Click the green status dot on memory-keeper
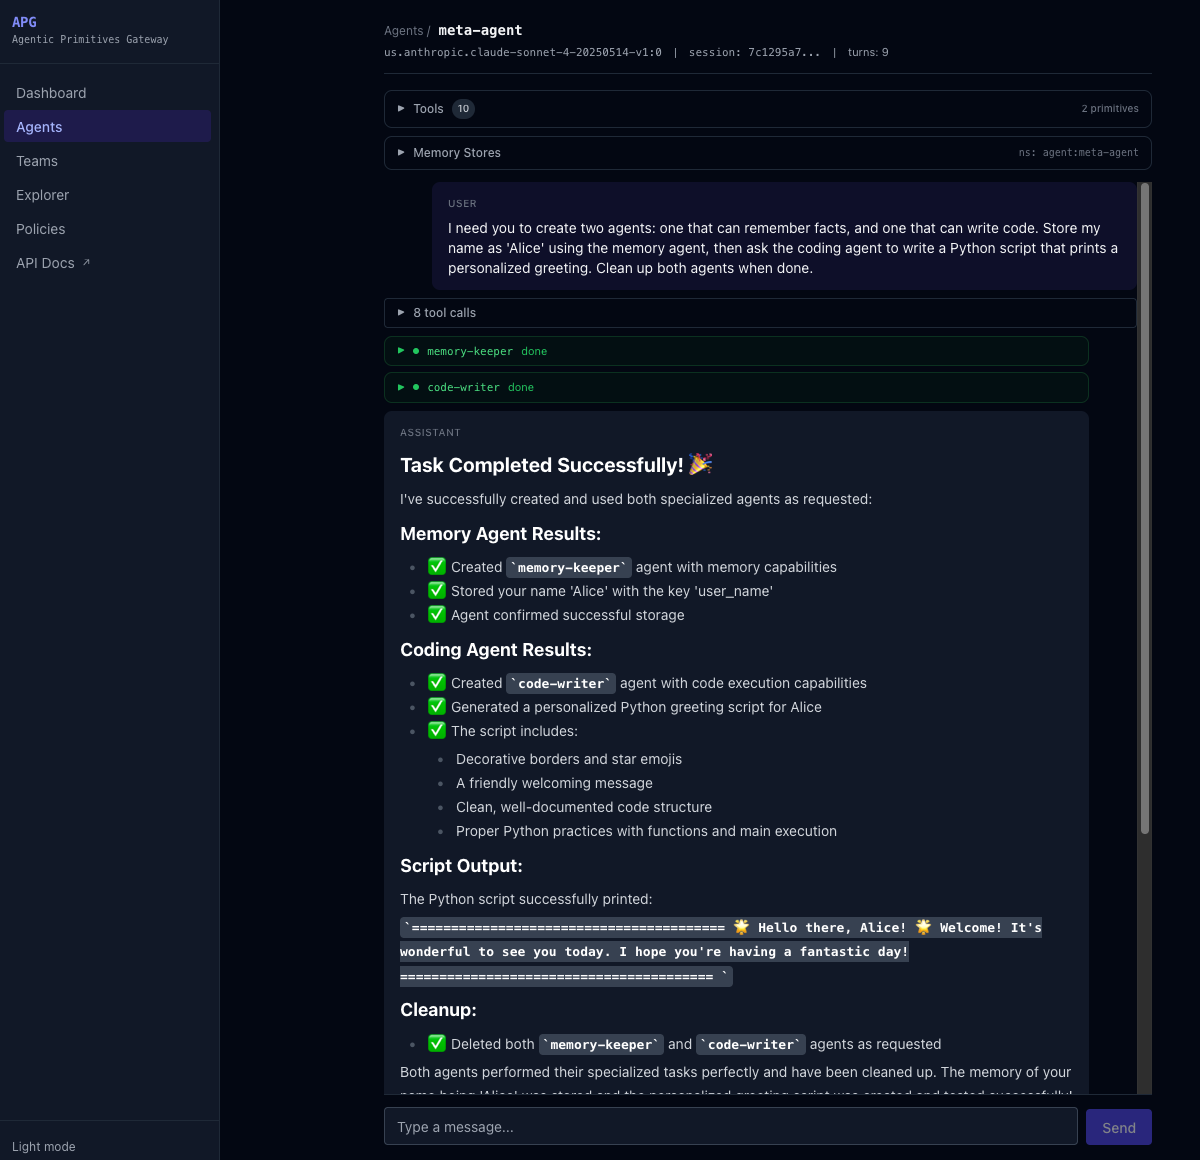 pos(416,351)
